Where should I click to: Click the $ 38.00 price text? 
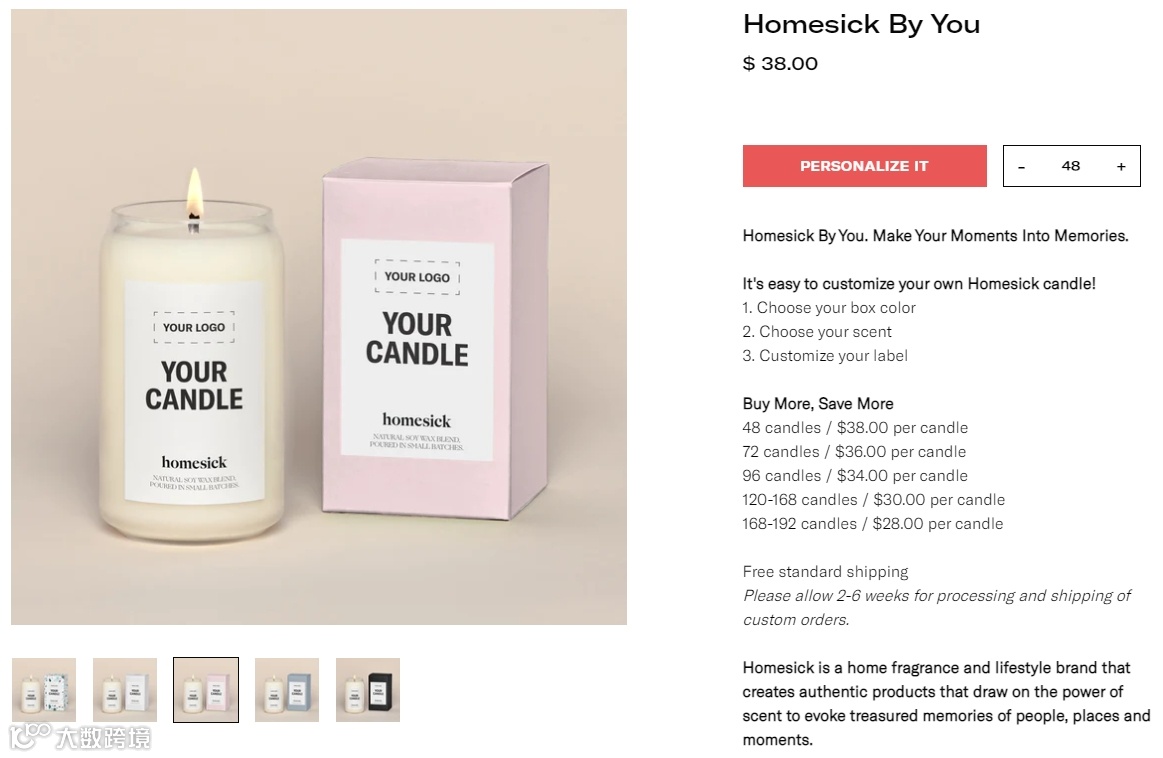pos(780,63)
